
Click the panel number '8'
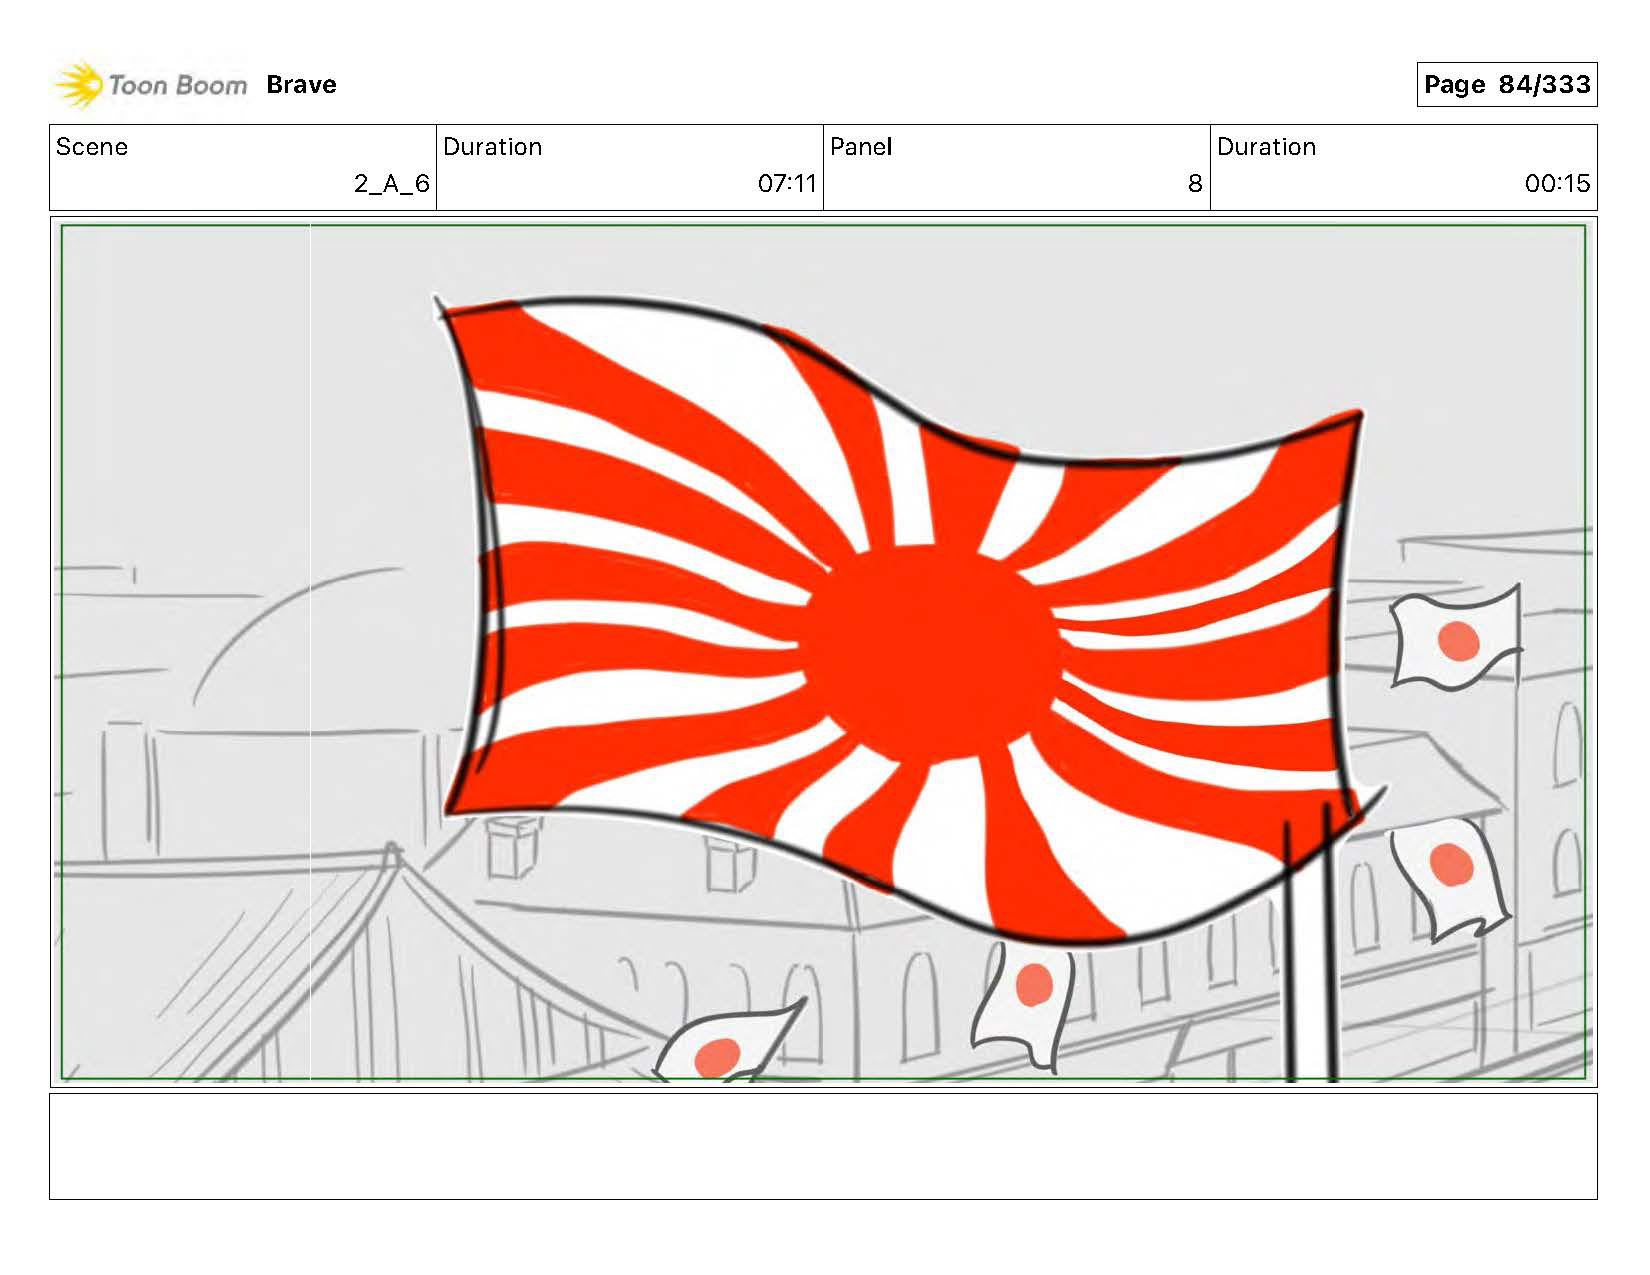point(1194,184)
